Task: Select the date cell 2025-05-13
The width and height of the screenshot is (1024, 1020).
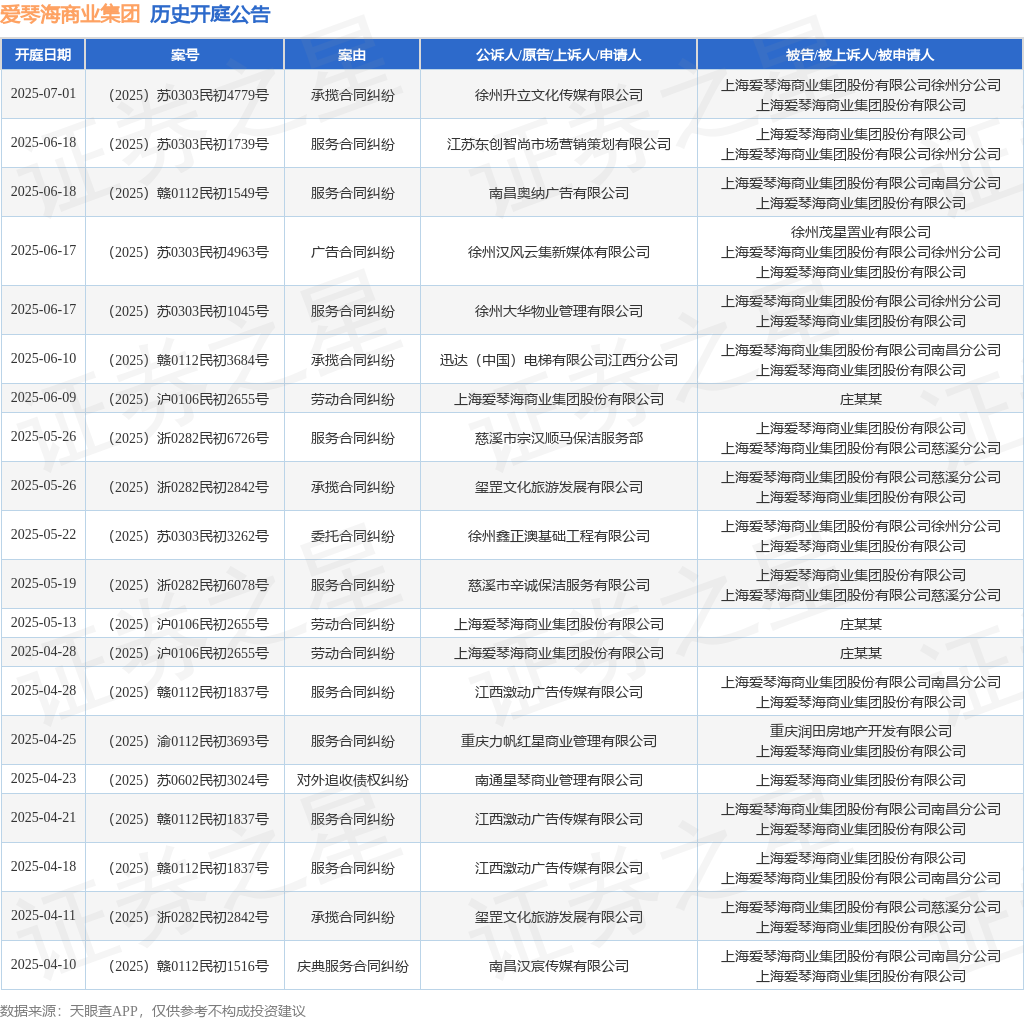Action: coord(43,623)
